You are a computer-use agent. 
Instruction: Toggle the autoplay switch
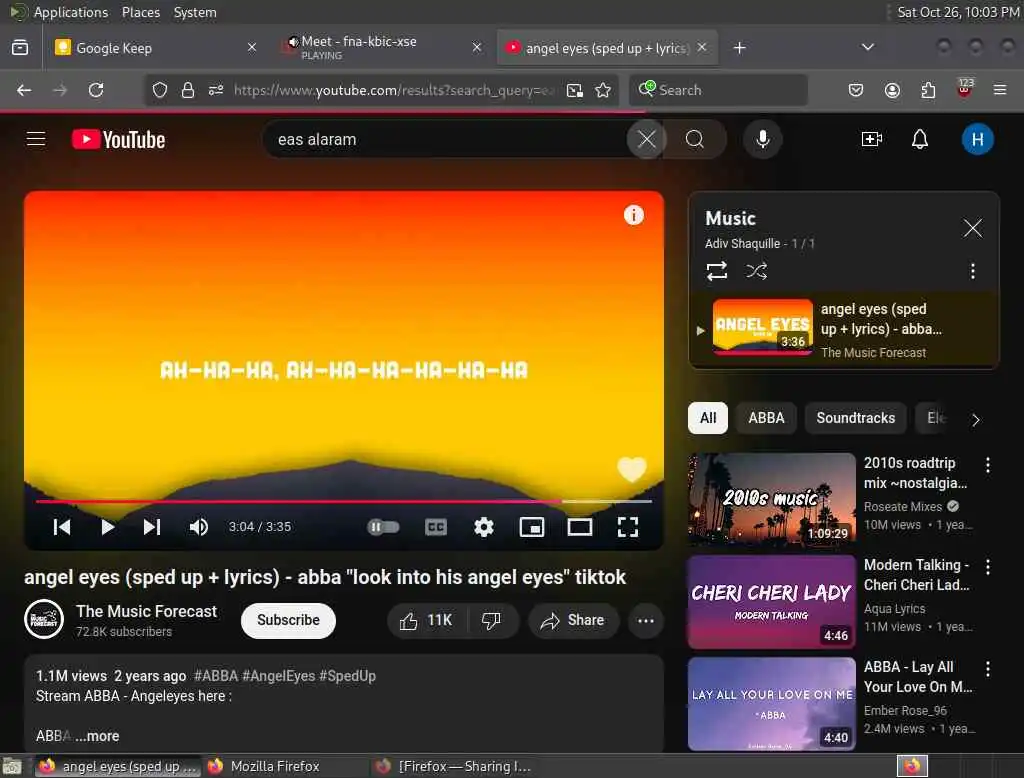[383, 527]
